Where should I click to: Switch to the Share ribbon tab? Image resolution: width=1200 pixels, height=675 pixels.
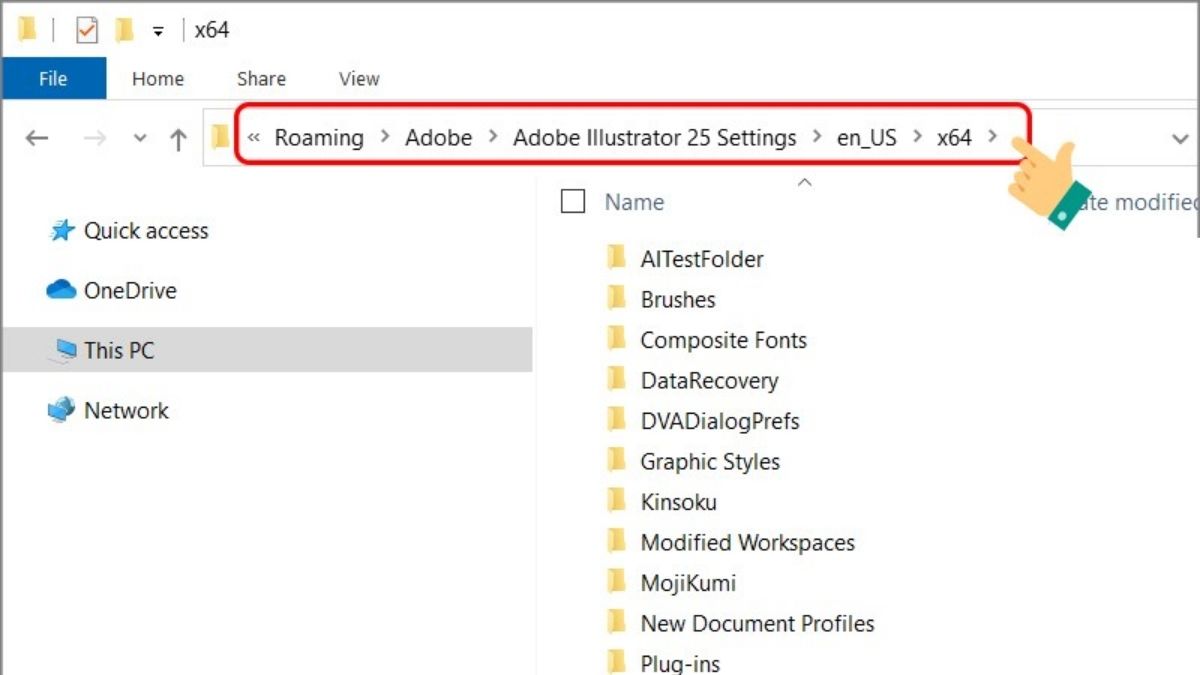point(261,79)
